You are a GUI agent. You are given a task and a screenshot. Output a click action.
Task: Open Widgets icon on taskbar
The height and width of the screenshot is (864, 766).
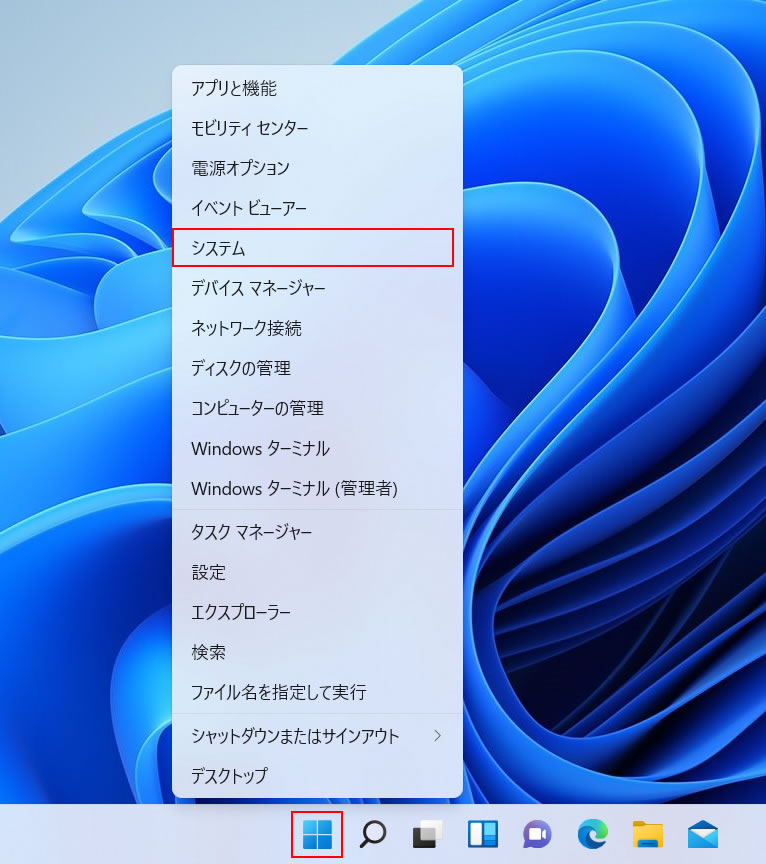(483, 834)
